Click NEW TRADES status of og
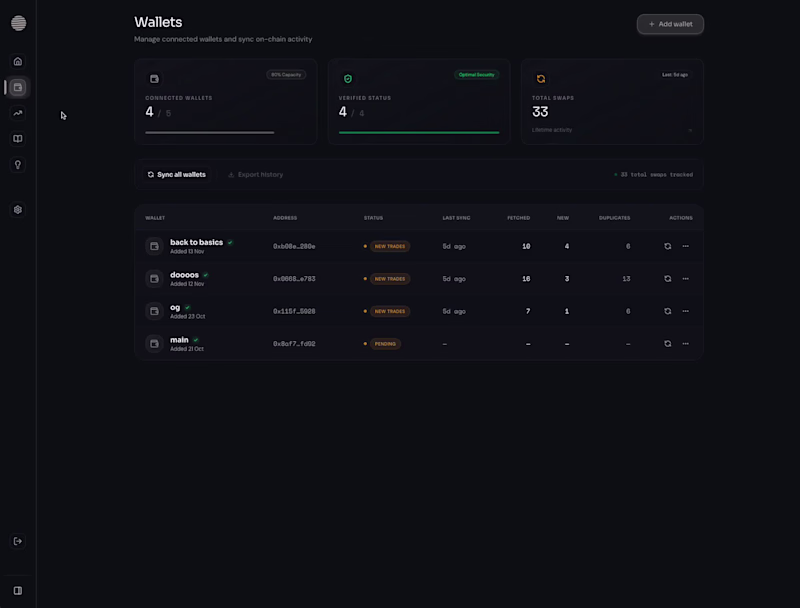This screenshot has width=800, height=608. click(x=390, y=311)
